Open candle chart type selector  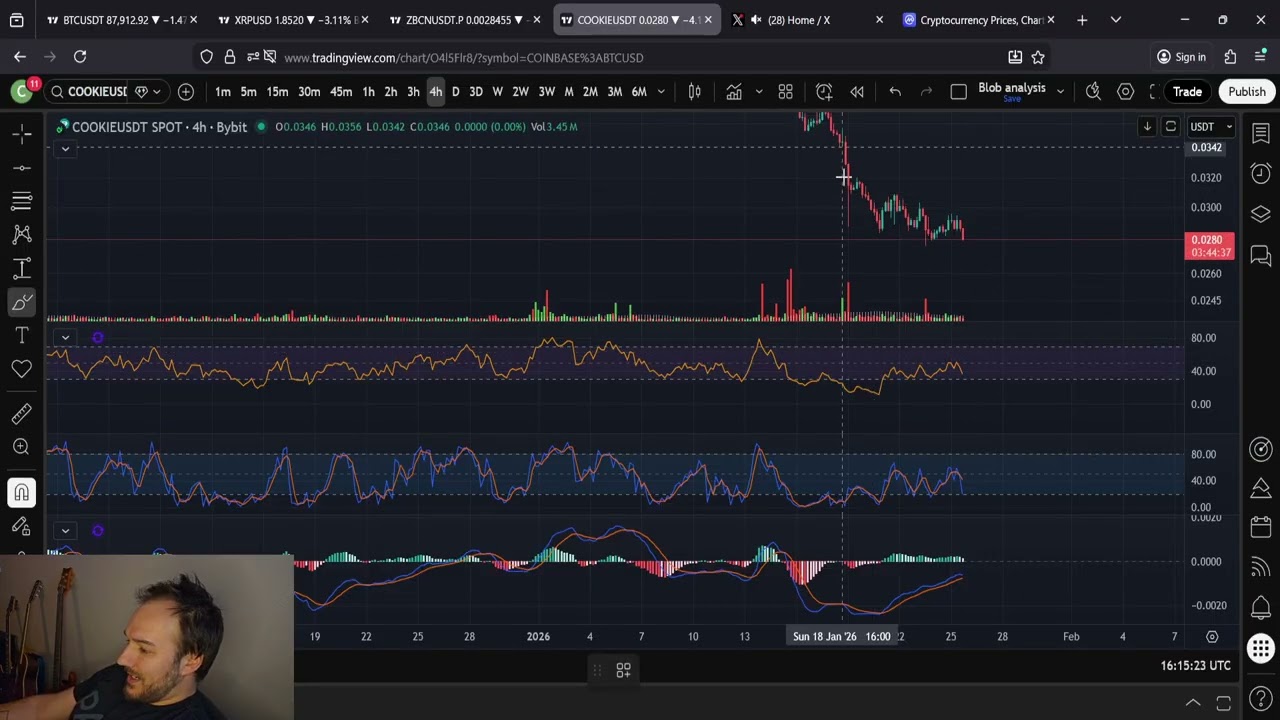point(694,92)
